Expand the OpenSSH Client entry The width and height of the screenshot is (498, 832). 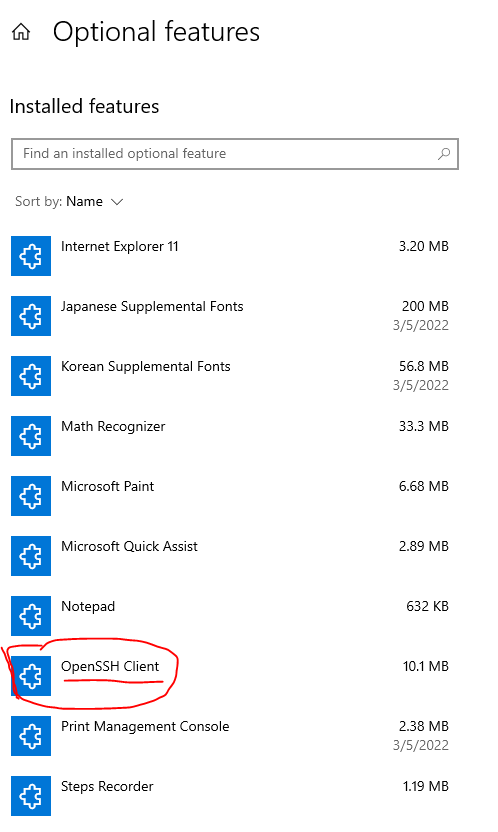(x=230, y=675)
